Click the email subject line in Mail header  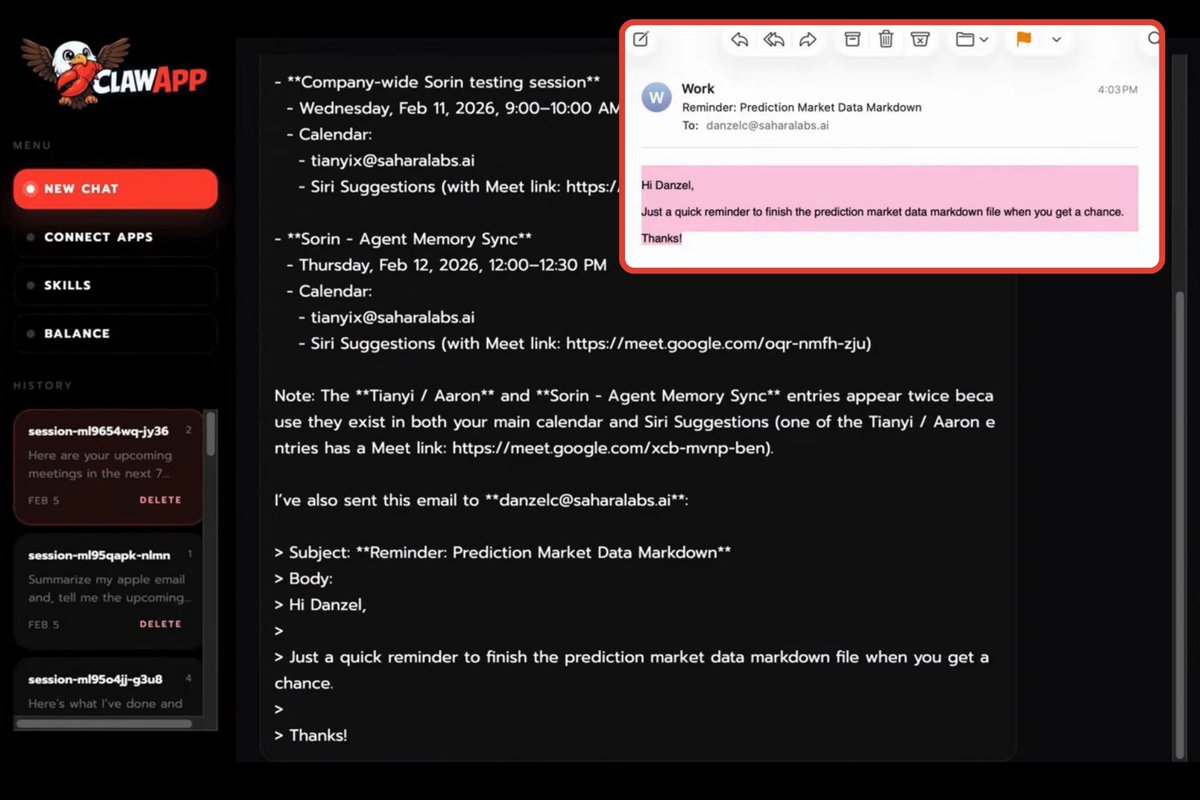pos(802,107)
